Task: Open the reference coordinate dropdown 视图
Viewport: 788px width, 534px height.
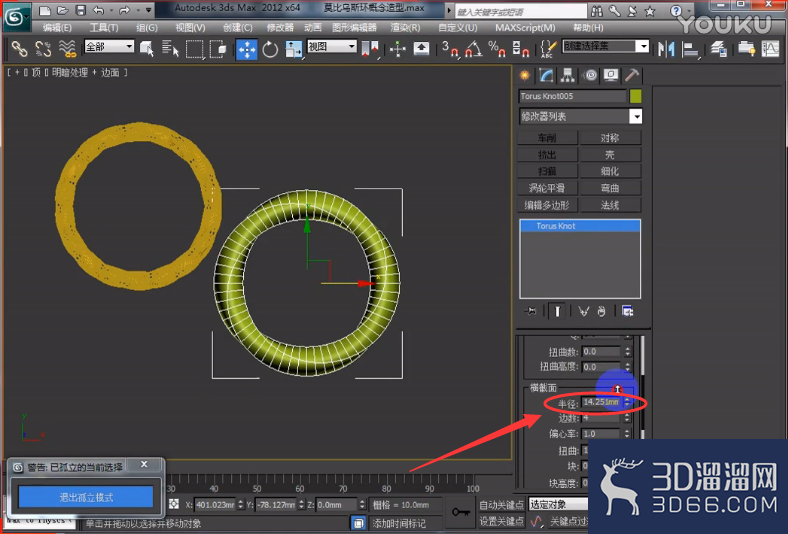Action: 332,47
